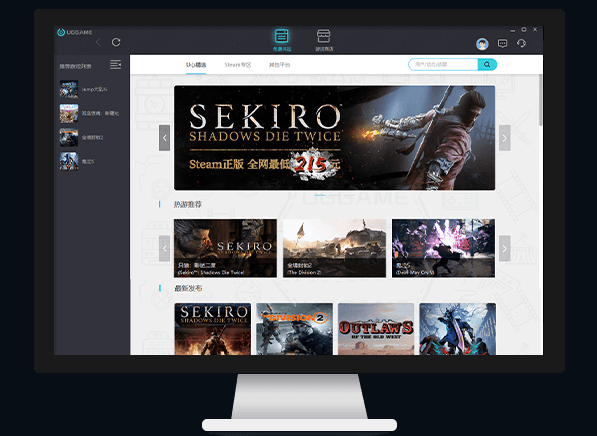The image size is (597, 436).
Task: Open the Devil May Cry 5 recommendation card
Action: pos(444,248)
